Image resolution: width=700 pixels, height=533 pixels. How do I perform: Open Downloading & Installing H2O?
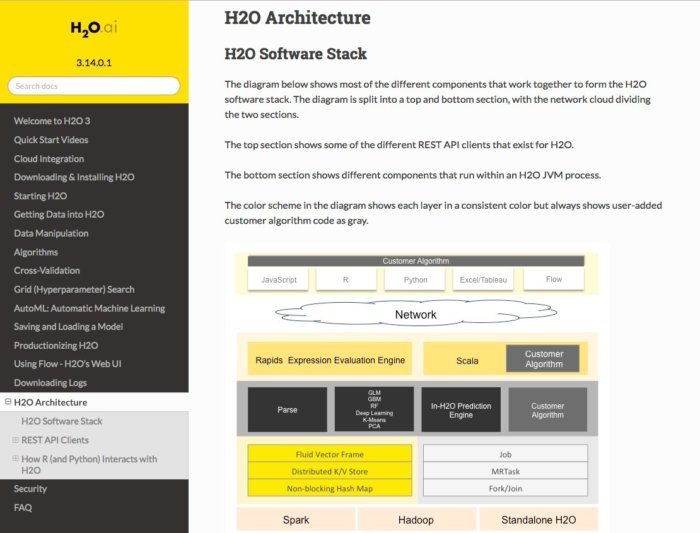tap(74, 177)
